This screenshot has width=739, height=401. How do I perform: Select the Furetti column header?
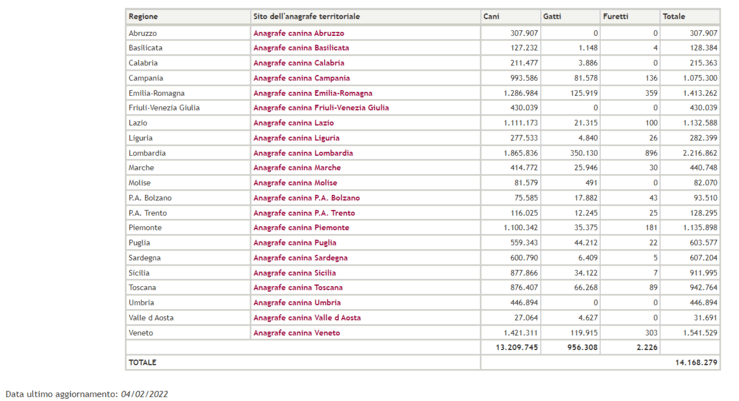click(x=615, y=17)
